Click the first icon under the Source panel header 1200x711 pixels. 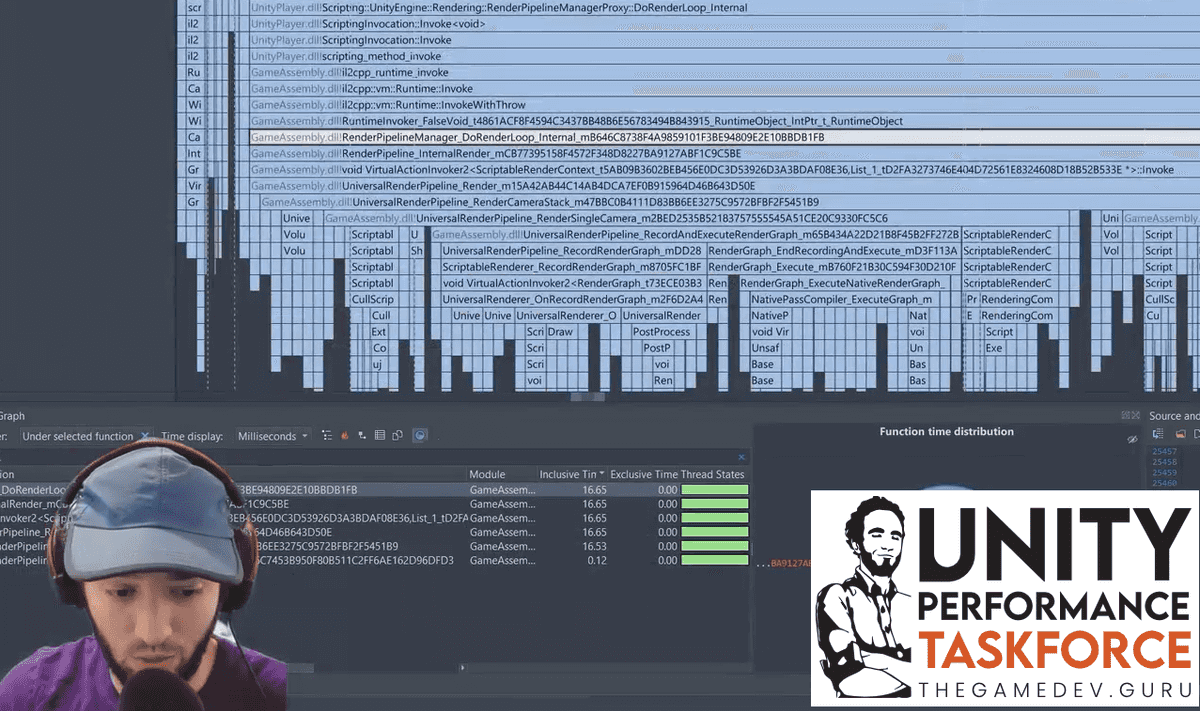pyautogui.click(x=1158, y=434)
